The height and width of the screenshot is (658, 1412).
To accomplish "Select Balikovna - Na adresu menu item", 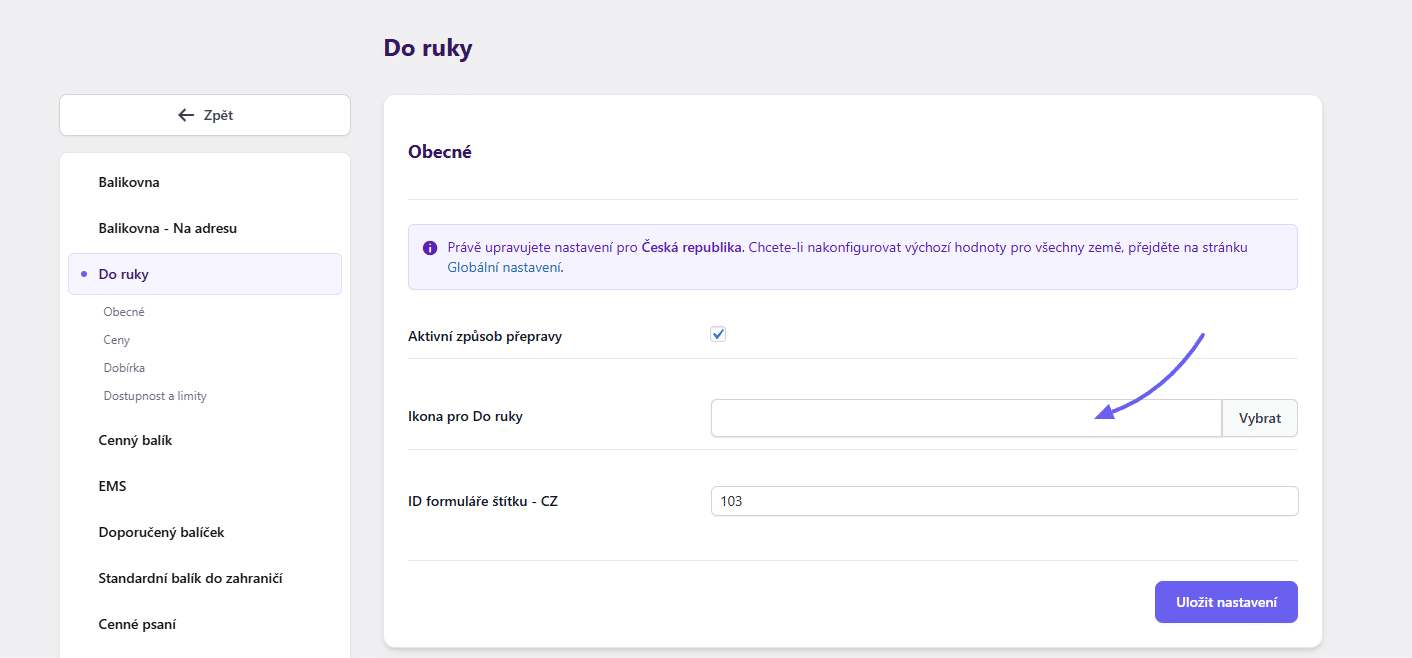I will point(167,228).
